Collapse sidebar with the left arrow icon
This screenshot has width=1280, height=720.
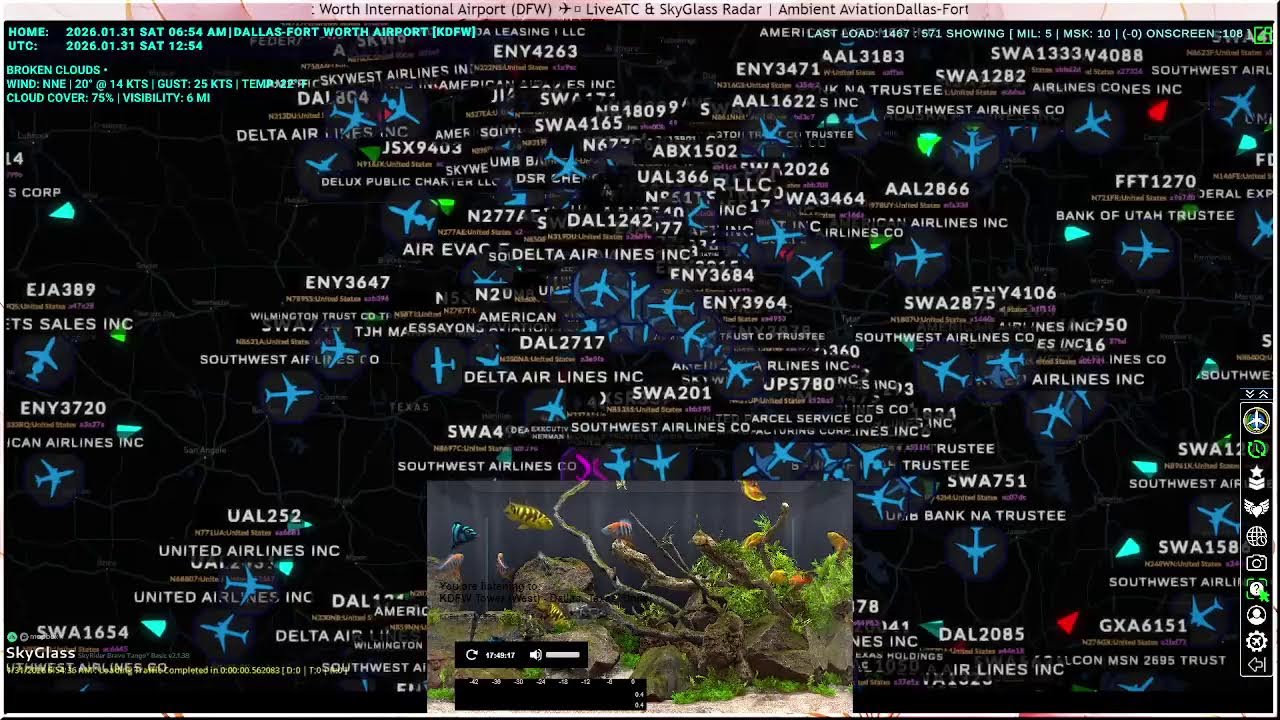tap(1256, 665)
